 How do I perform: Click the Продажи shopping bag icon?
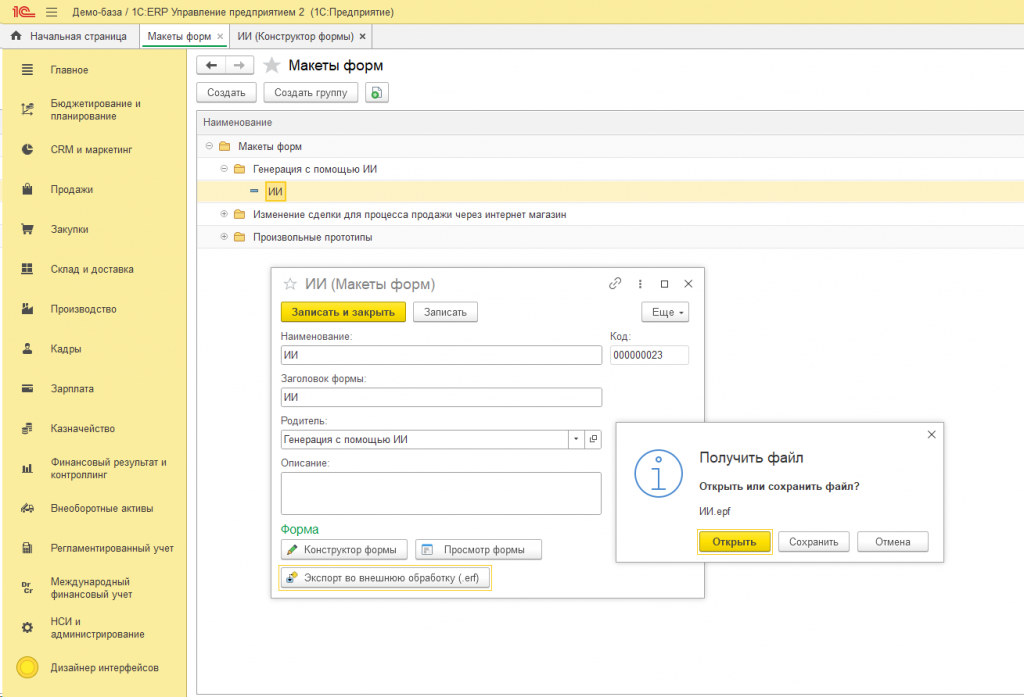(x=27, y=189)
